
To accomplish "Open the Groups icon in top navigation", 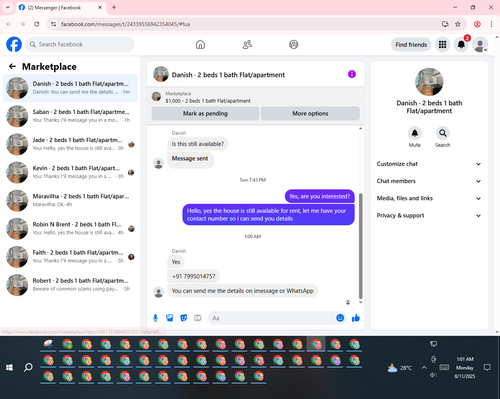I will point(294,44).
